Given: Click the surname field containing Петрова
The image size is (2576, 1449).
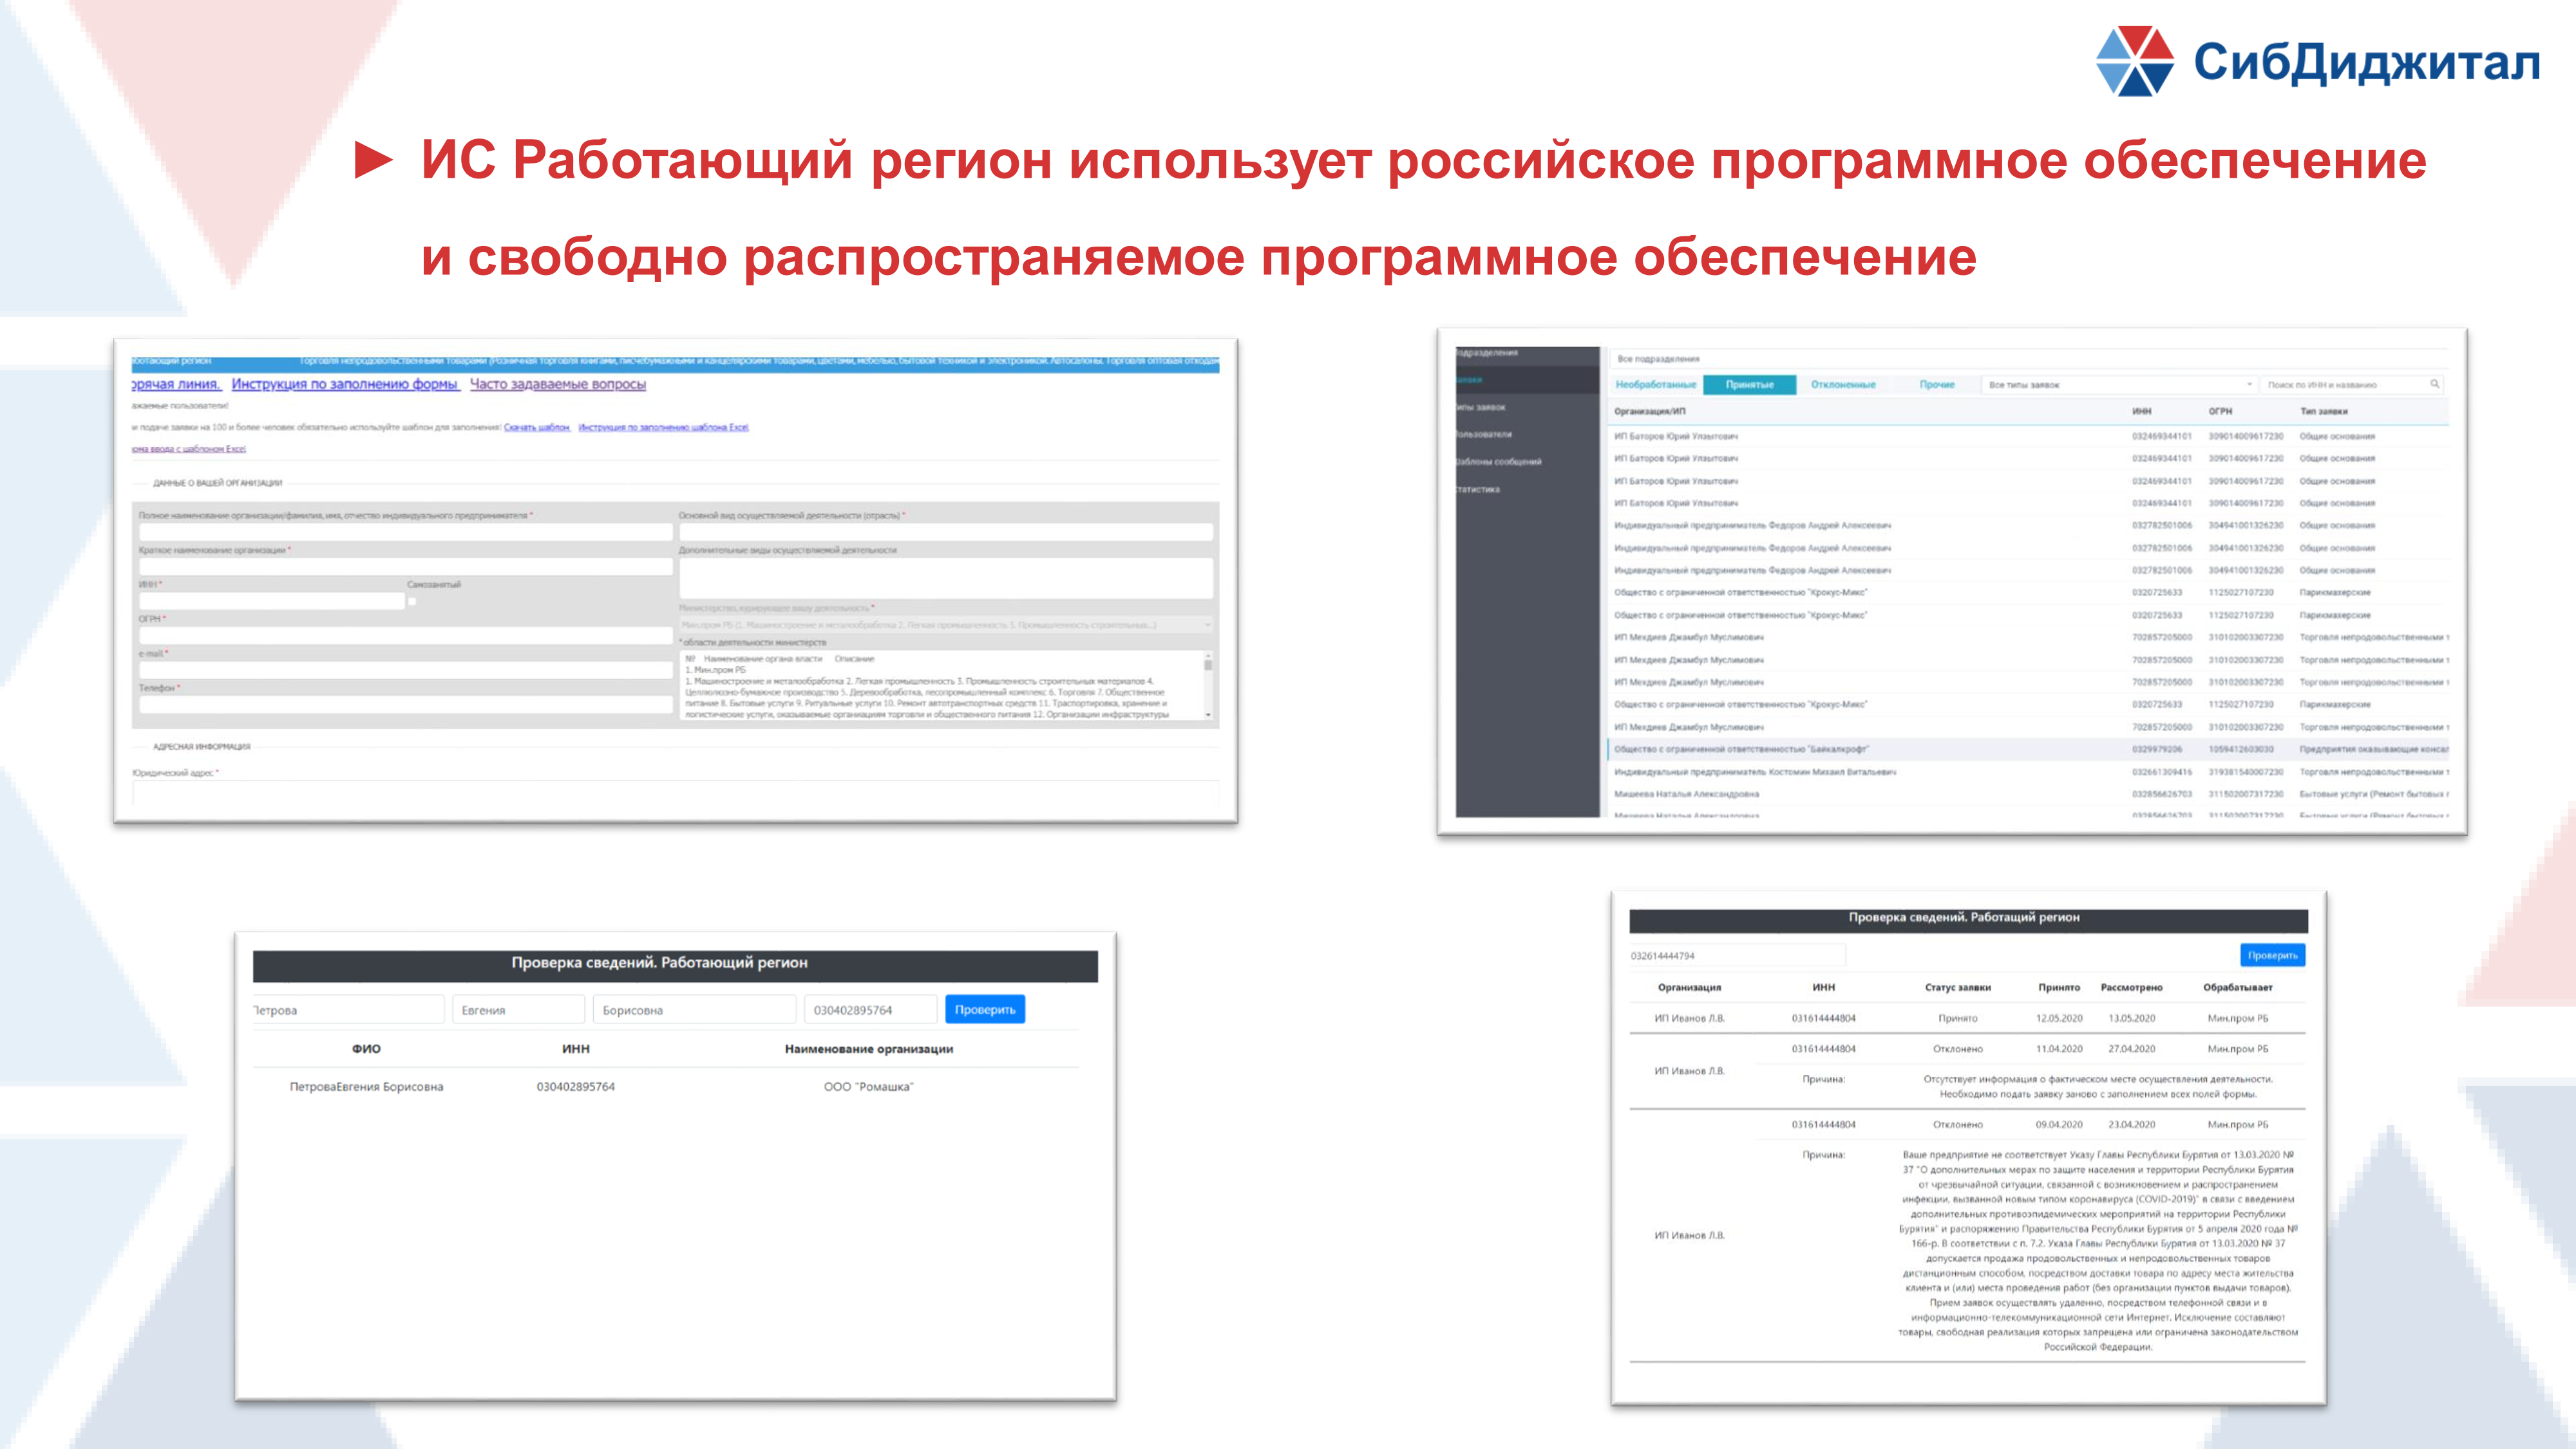Looking at the screenshot, I should (348, 1010).
